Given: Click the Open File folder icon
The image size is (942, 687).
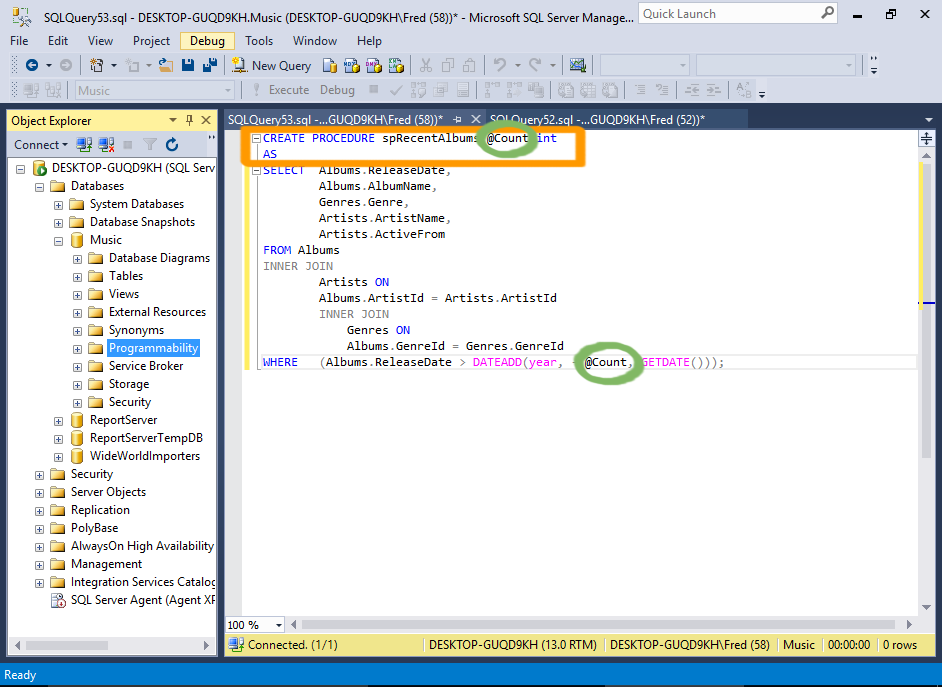Looking at the screenshot, I should point(166,65).
